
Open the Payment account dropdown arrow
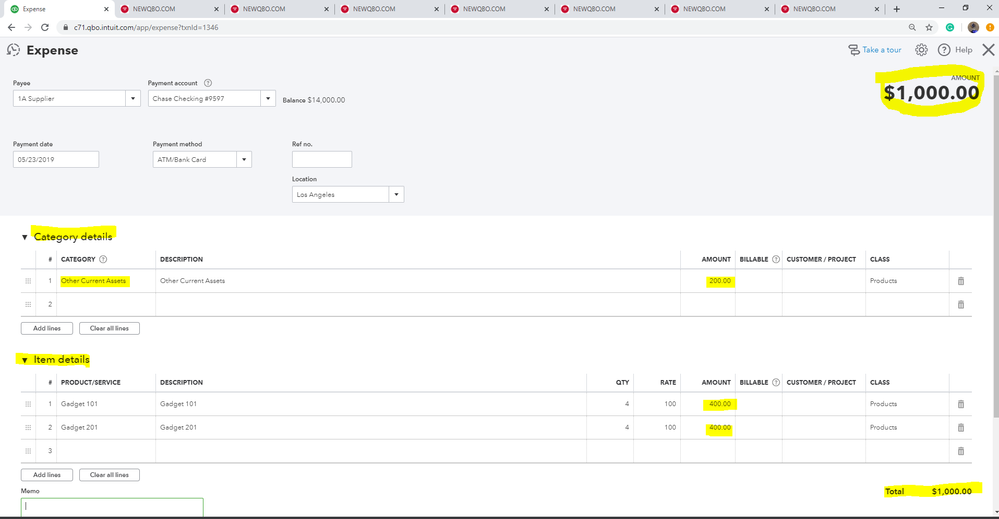click(x=268, y=99)
